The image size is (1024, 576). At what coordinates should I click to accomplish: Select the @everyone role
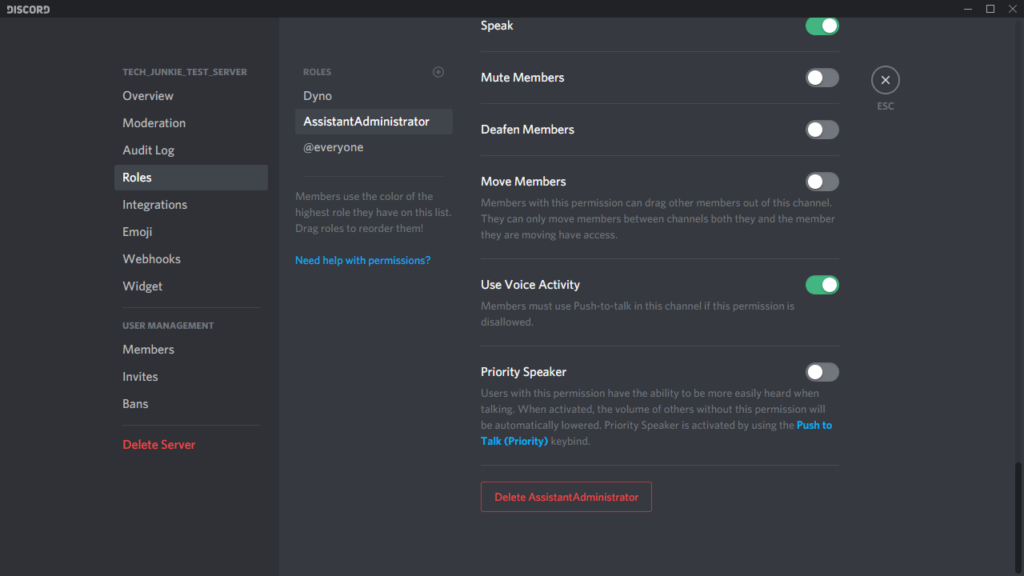point(333,148)
